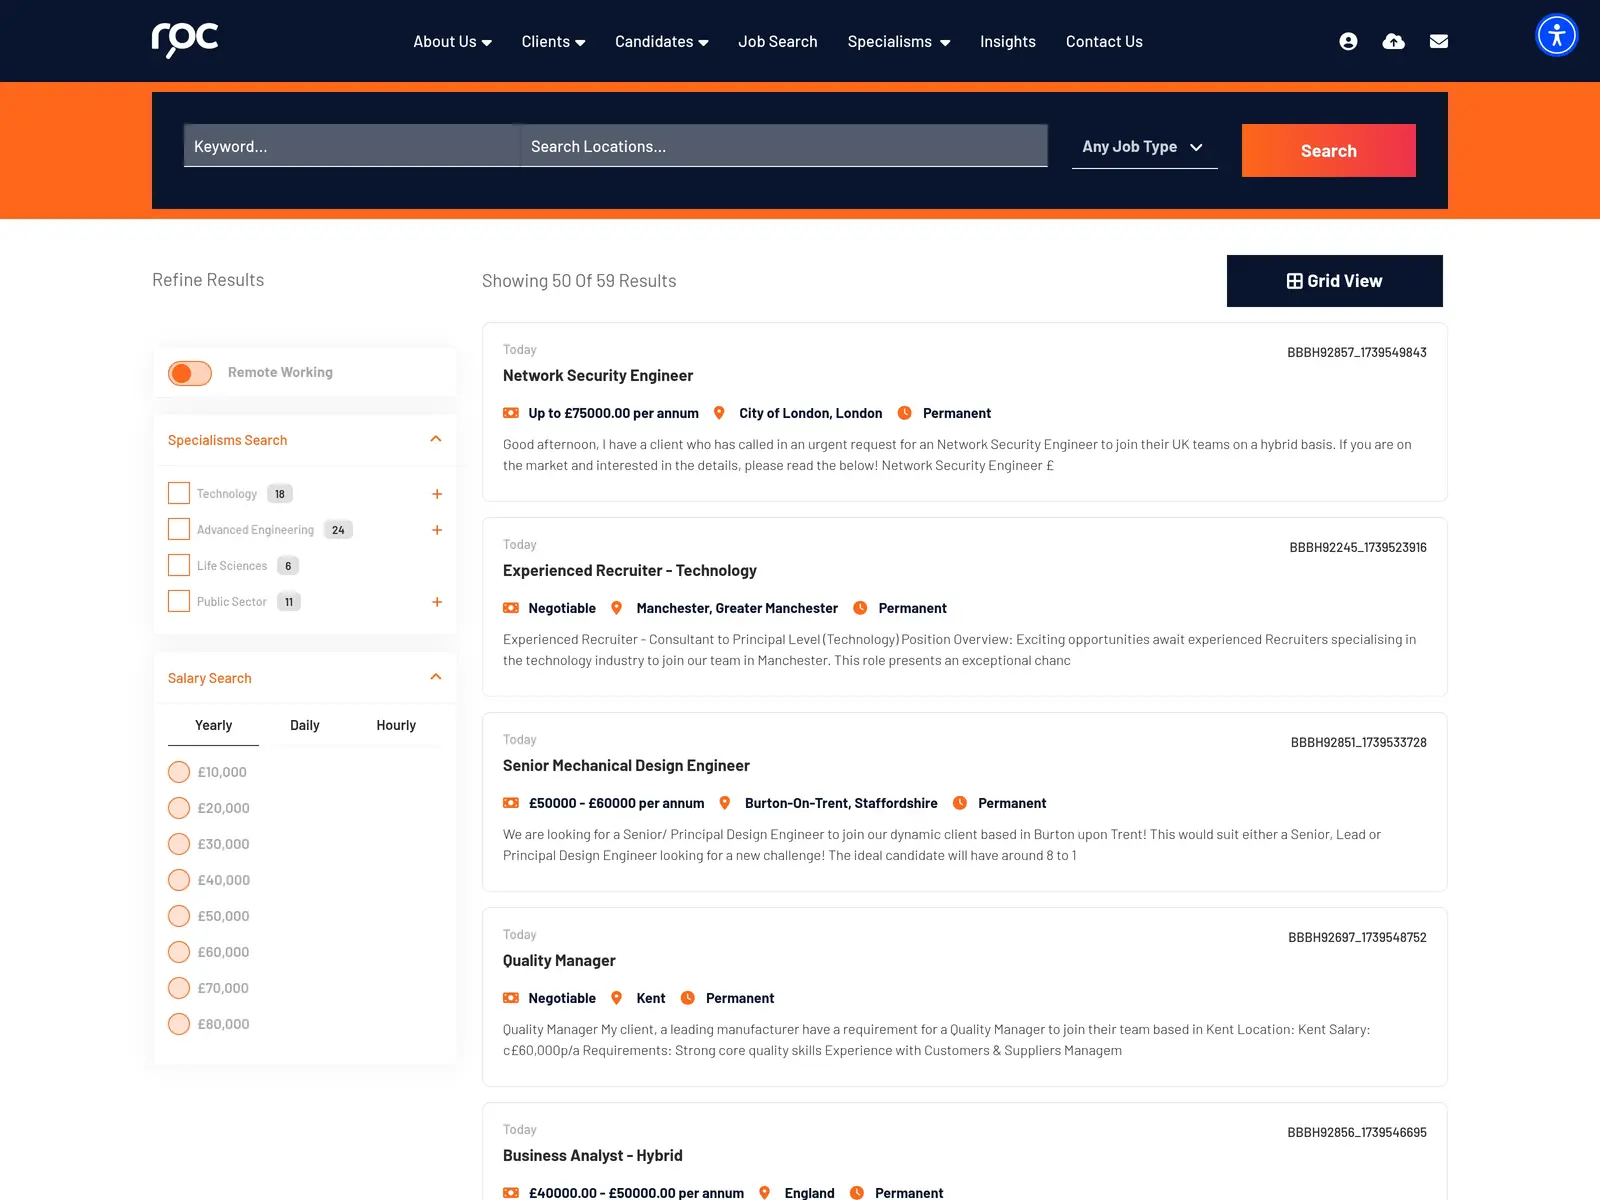Click salary icon on Quality Manager job
Image resolution: width=1600 pixels, height=1200 pixels.
pyautogui.click(x=511, y=998)
